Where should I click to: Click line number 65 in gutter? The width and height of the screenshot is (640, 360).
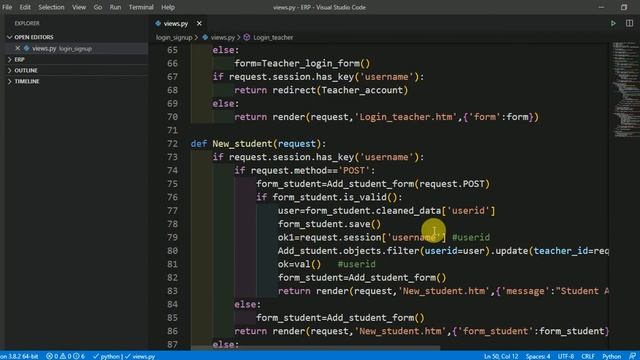click(x=173, y=50)
